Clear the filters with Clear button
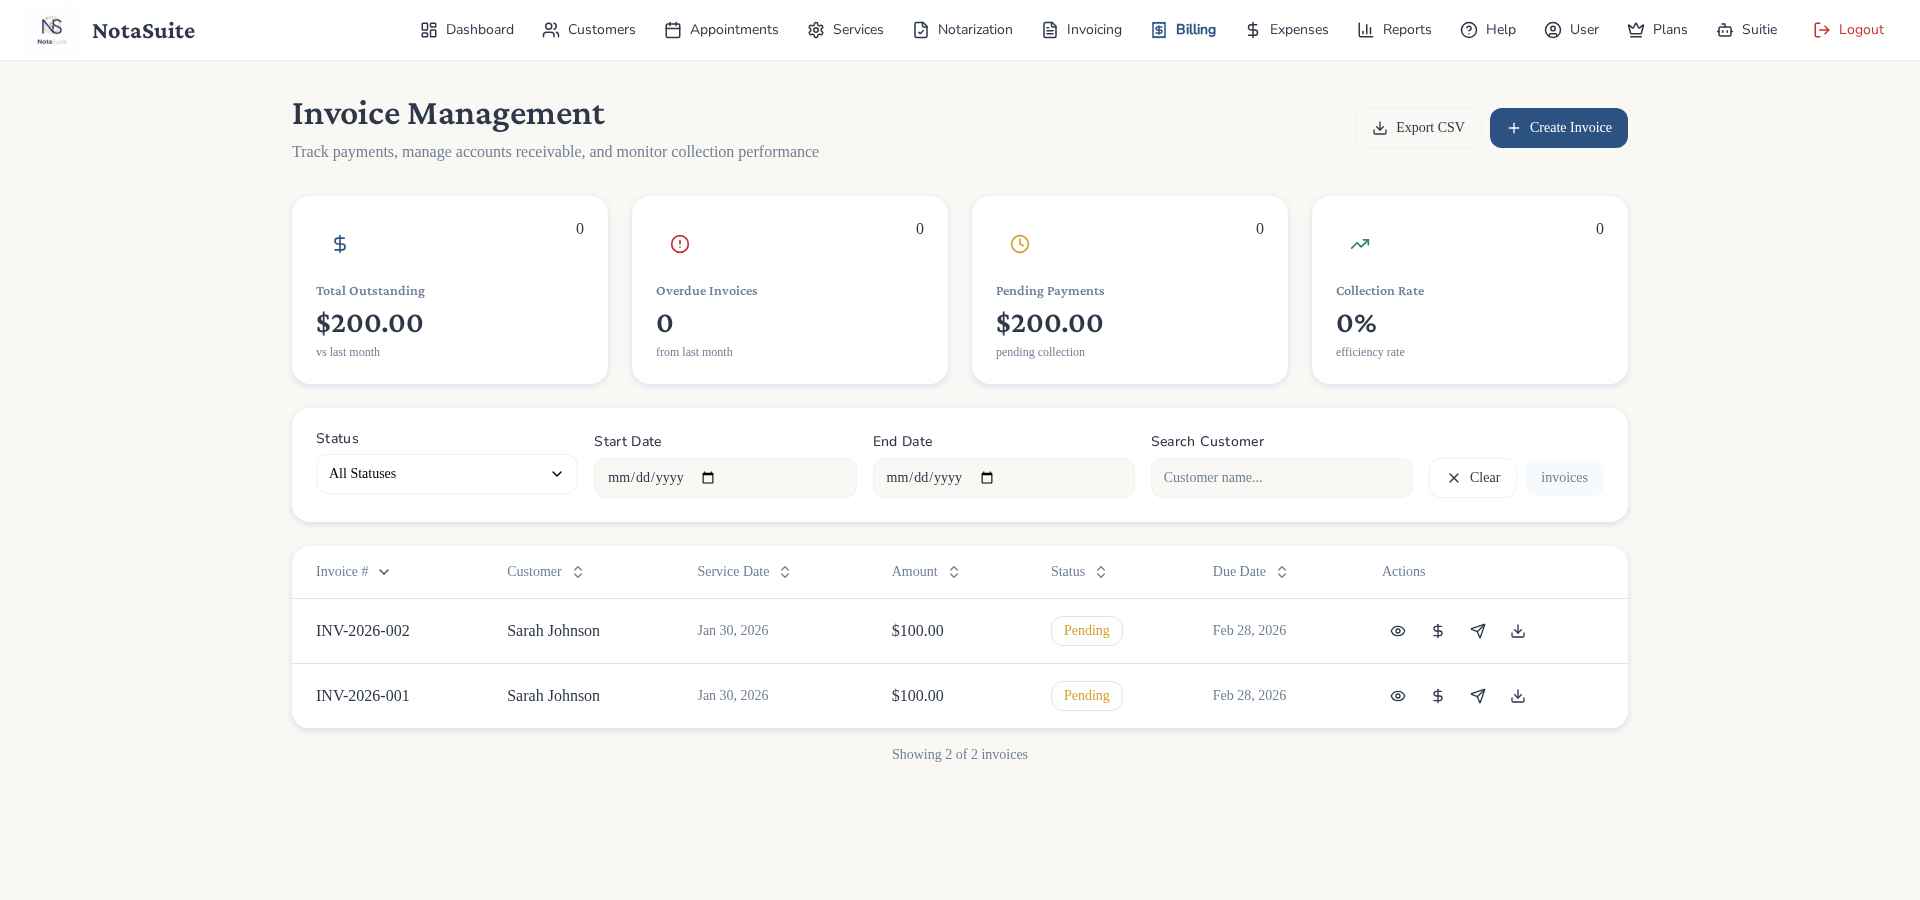The width and height of the screenshot is (1920, 900). coord(1472,478)
